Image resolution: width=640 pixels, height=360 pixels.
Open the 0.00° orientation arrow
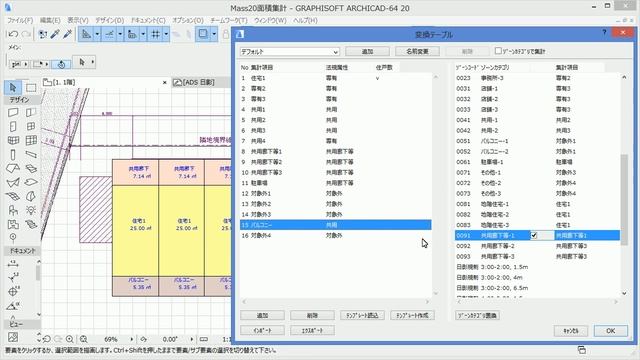click(x=192, y=339)
